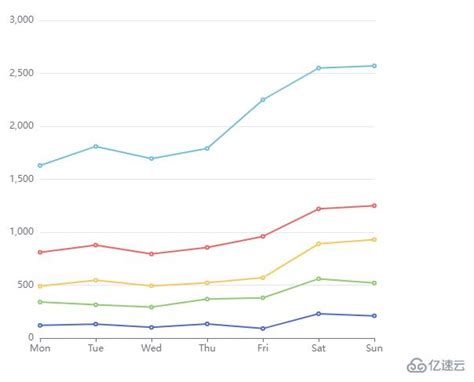Click the light blue line's Sat data point
Viewport: 474px width, 382px height.
tap(318, 68)
